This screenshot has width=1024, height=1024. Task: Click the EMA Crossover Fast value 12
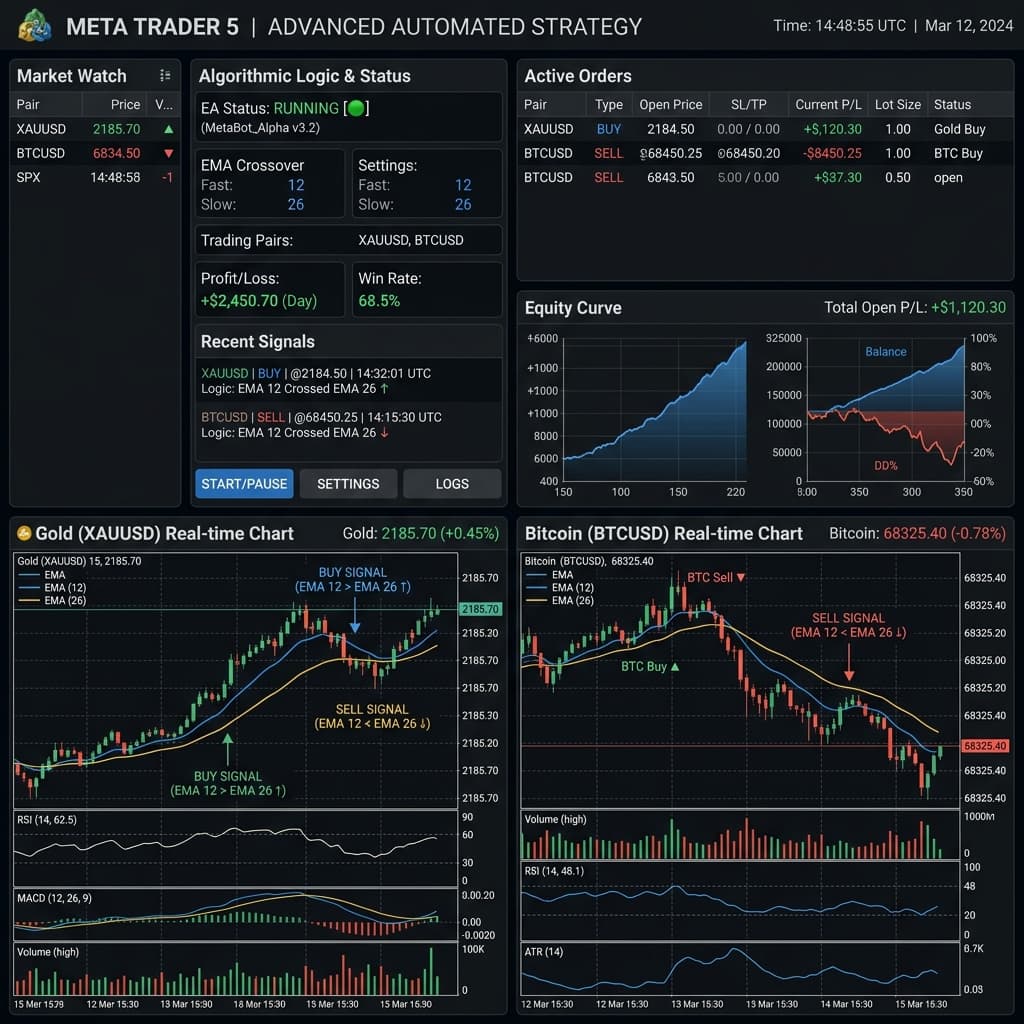[x=296, y=185]
